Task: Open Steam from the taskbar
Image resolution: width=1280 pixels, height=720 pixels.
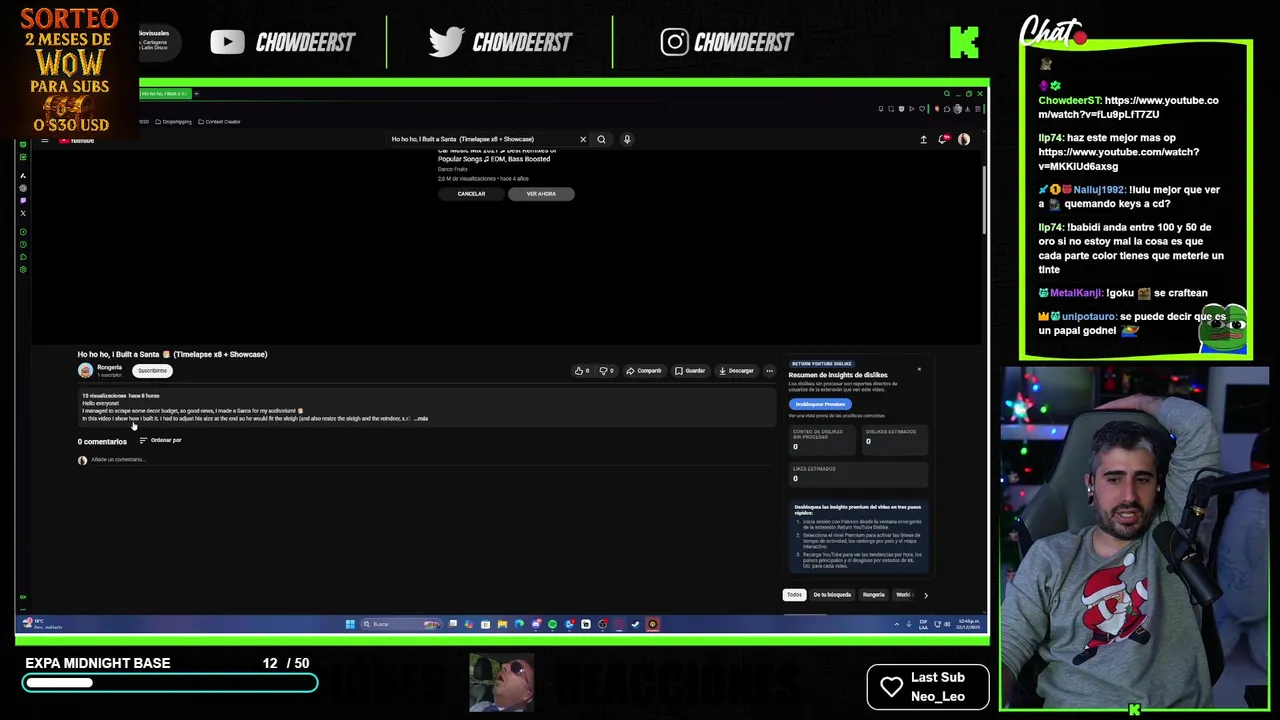Action: click(635, 624)
